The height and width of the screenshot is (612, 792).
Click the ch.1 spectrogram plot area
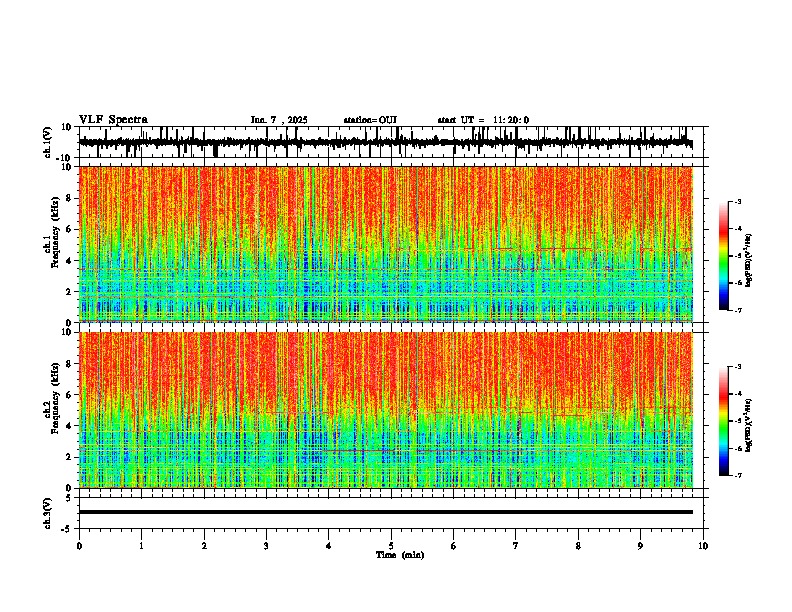[386, 244]
